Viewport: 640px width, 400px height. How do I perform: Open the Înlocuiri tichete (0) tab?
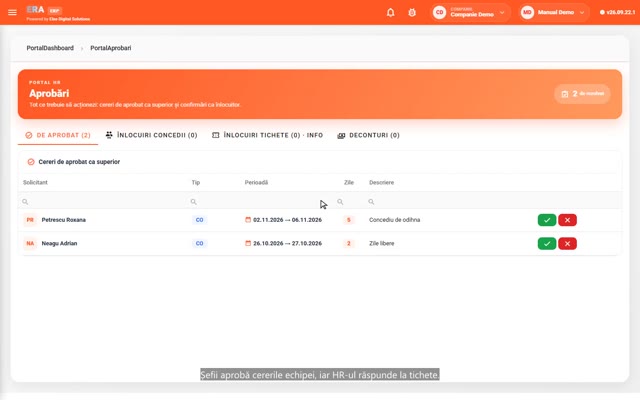click(x=267, y=135)
